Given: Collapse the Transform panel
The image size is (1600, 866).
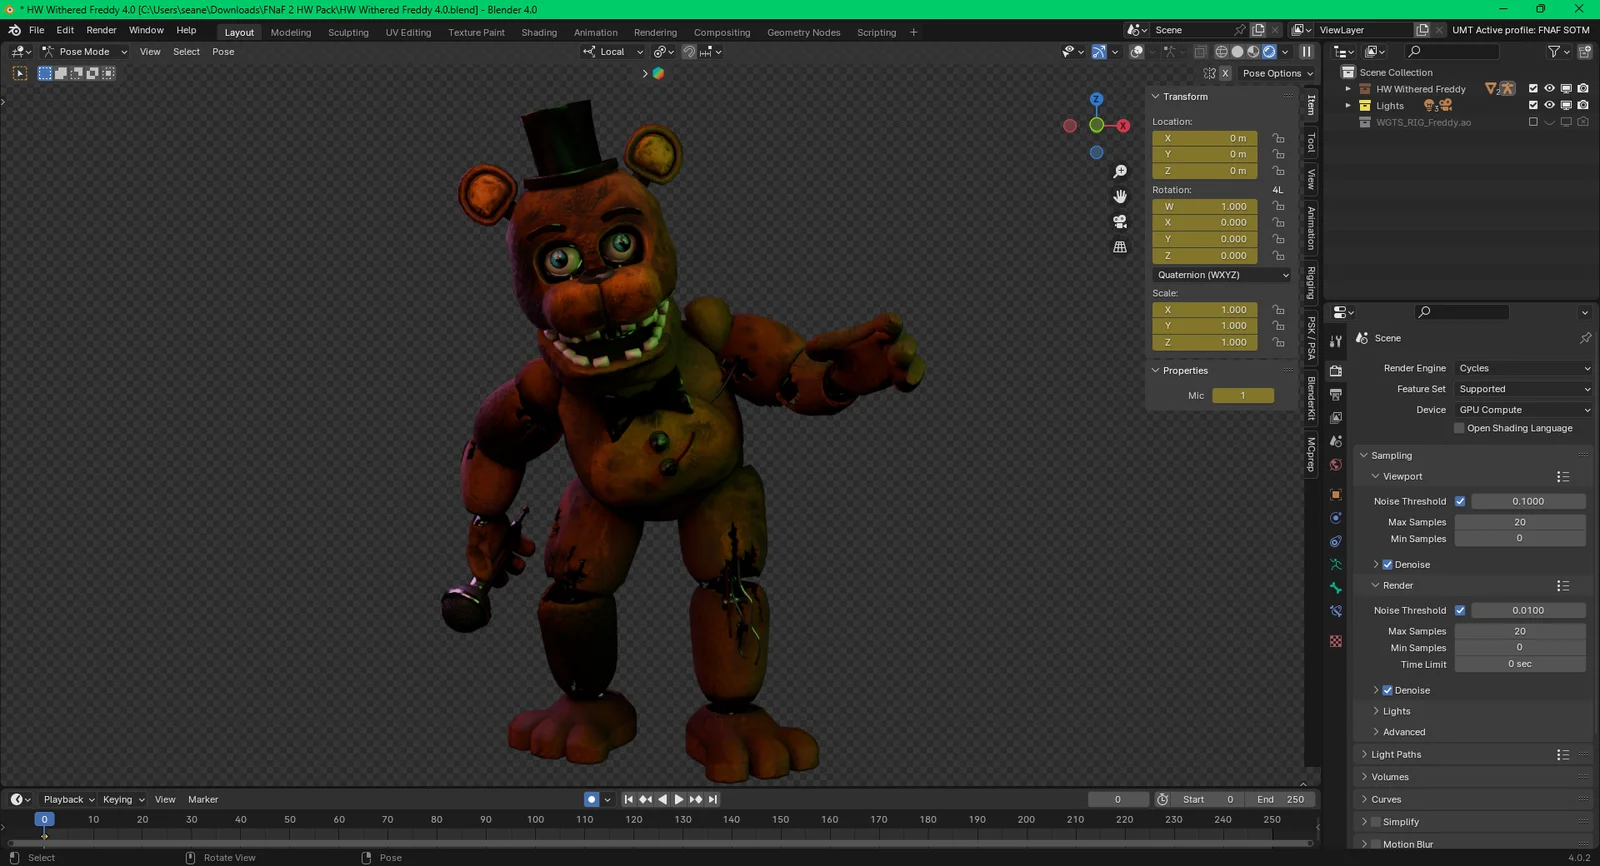Looking at the screenshot, I should pos(1185,97).
